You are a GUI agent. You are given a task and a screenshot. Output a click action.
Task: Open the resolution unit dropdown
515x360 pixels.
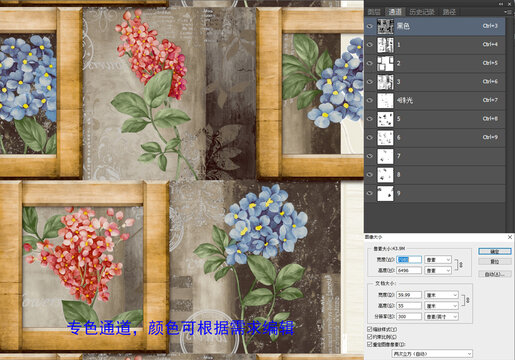click(441, 316)
